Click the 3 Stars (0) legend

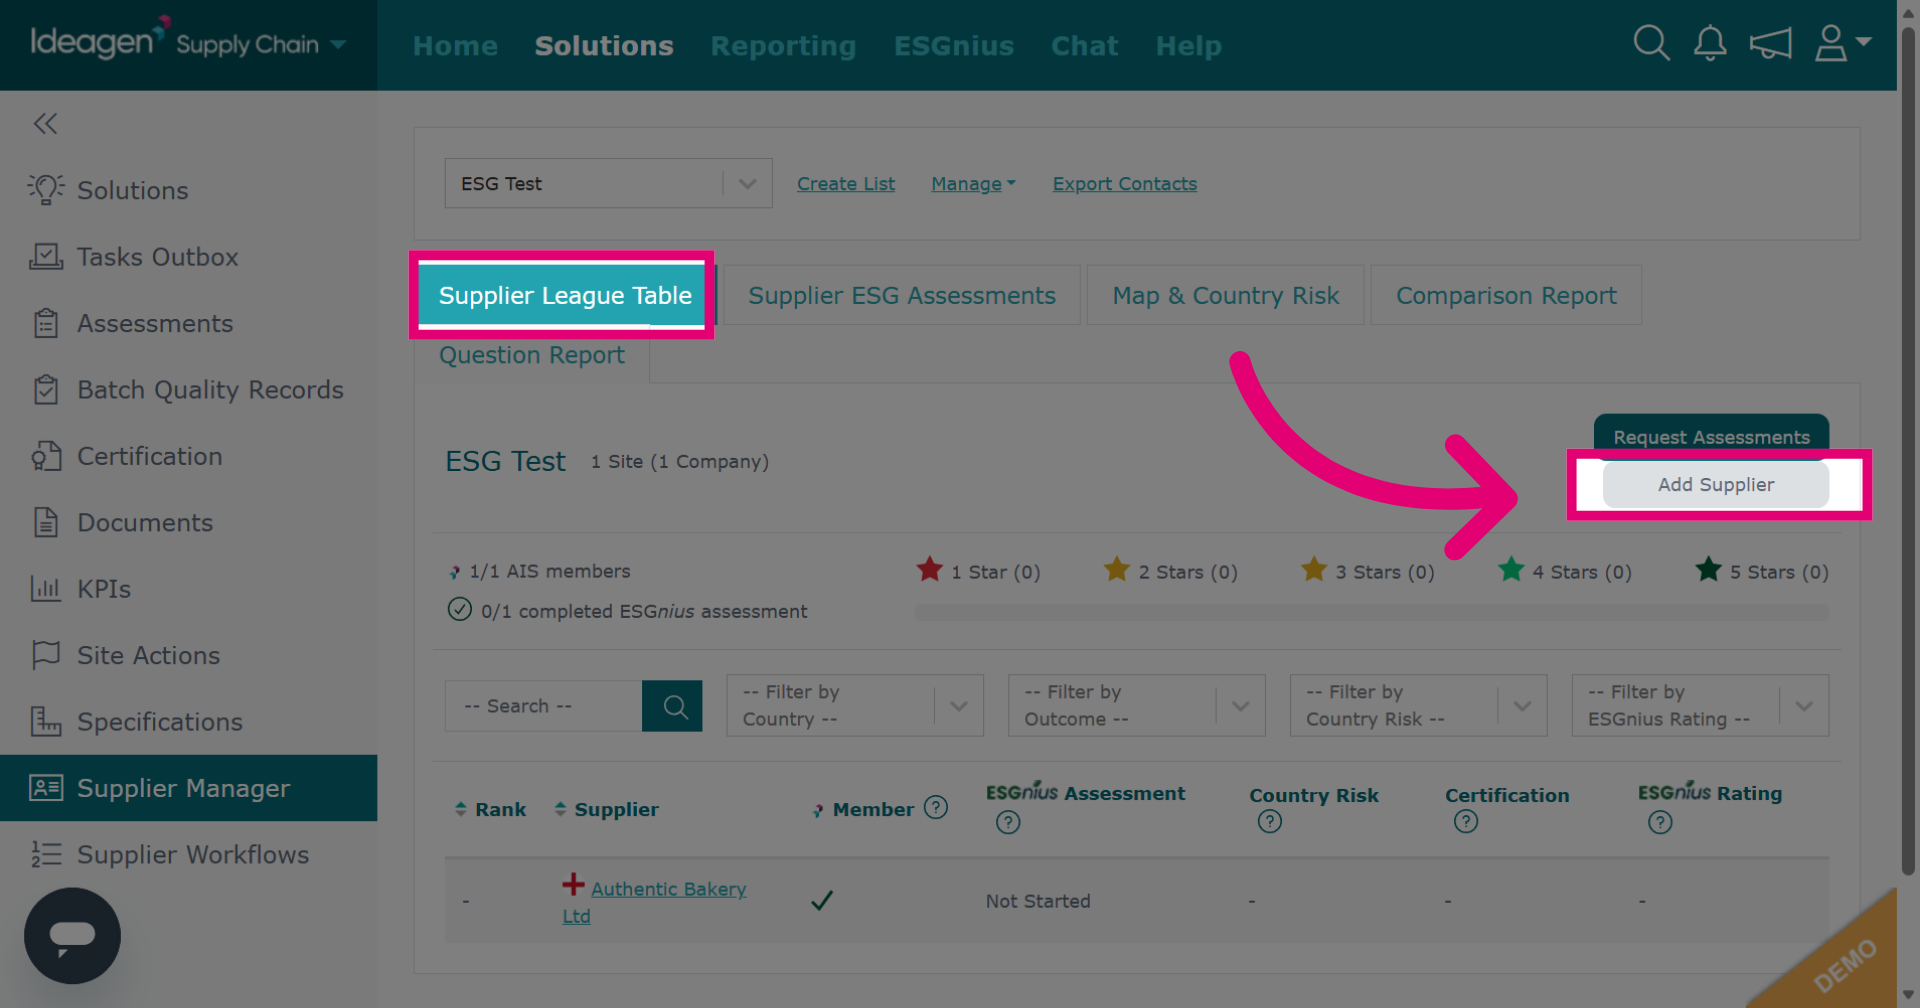(x=1368, y=571)
